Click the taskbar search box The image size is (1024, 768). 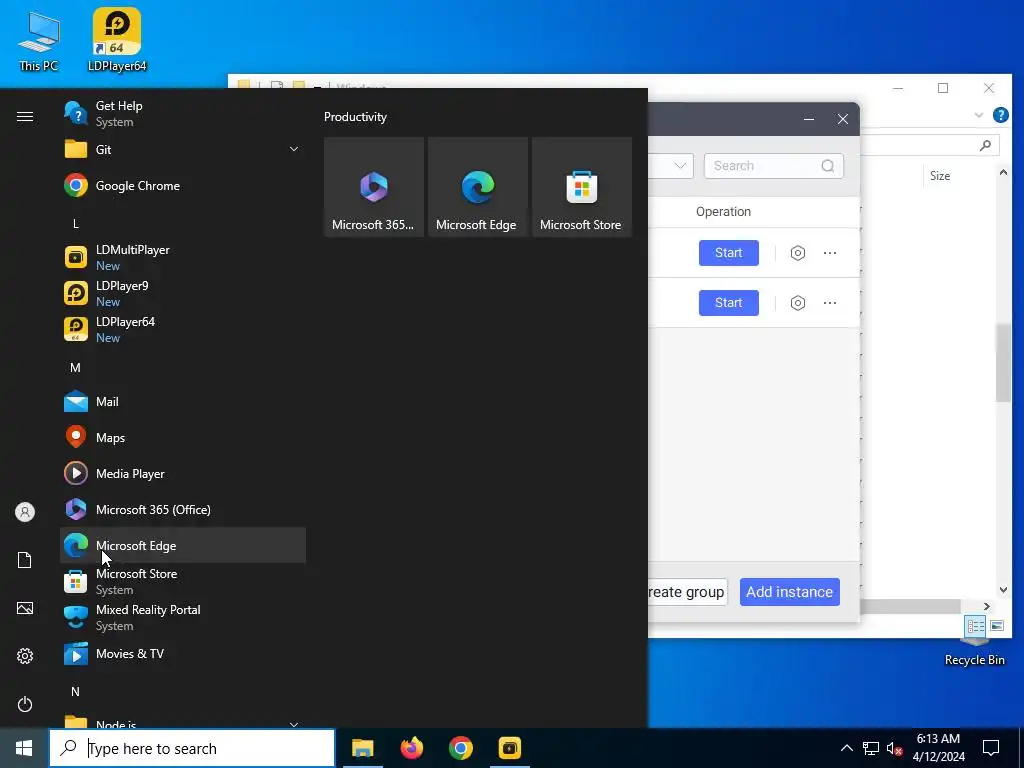[192, 748]
